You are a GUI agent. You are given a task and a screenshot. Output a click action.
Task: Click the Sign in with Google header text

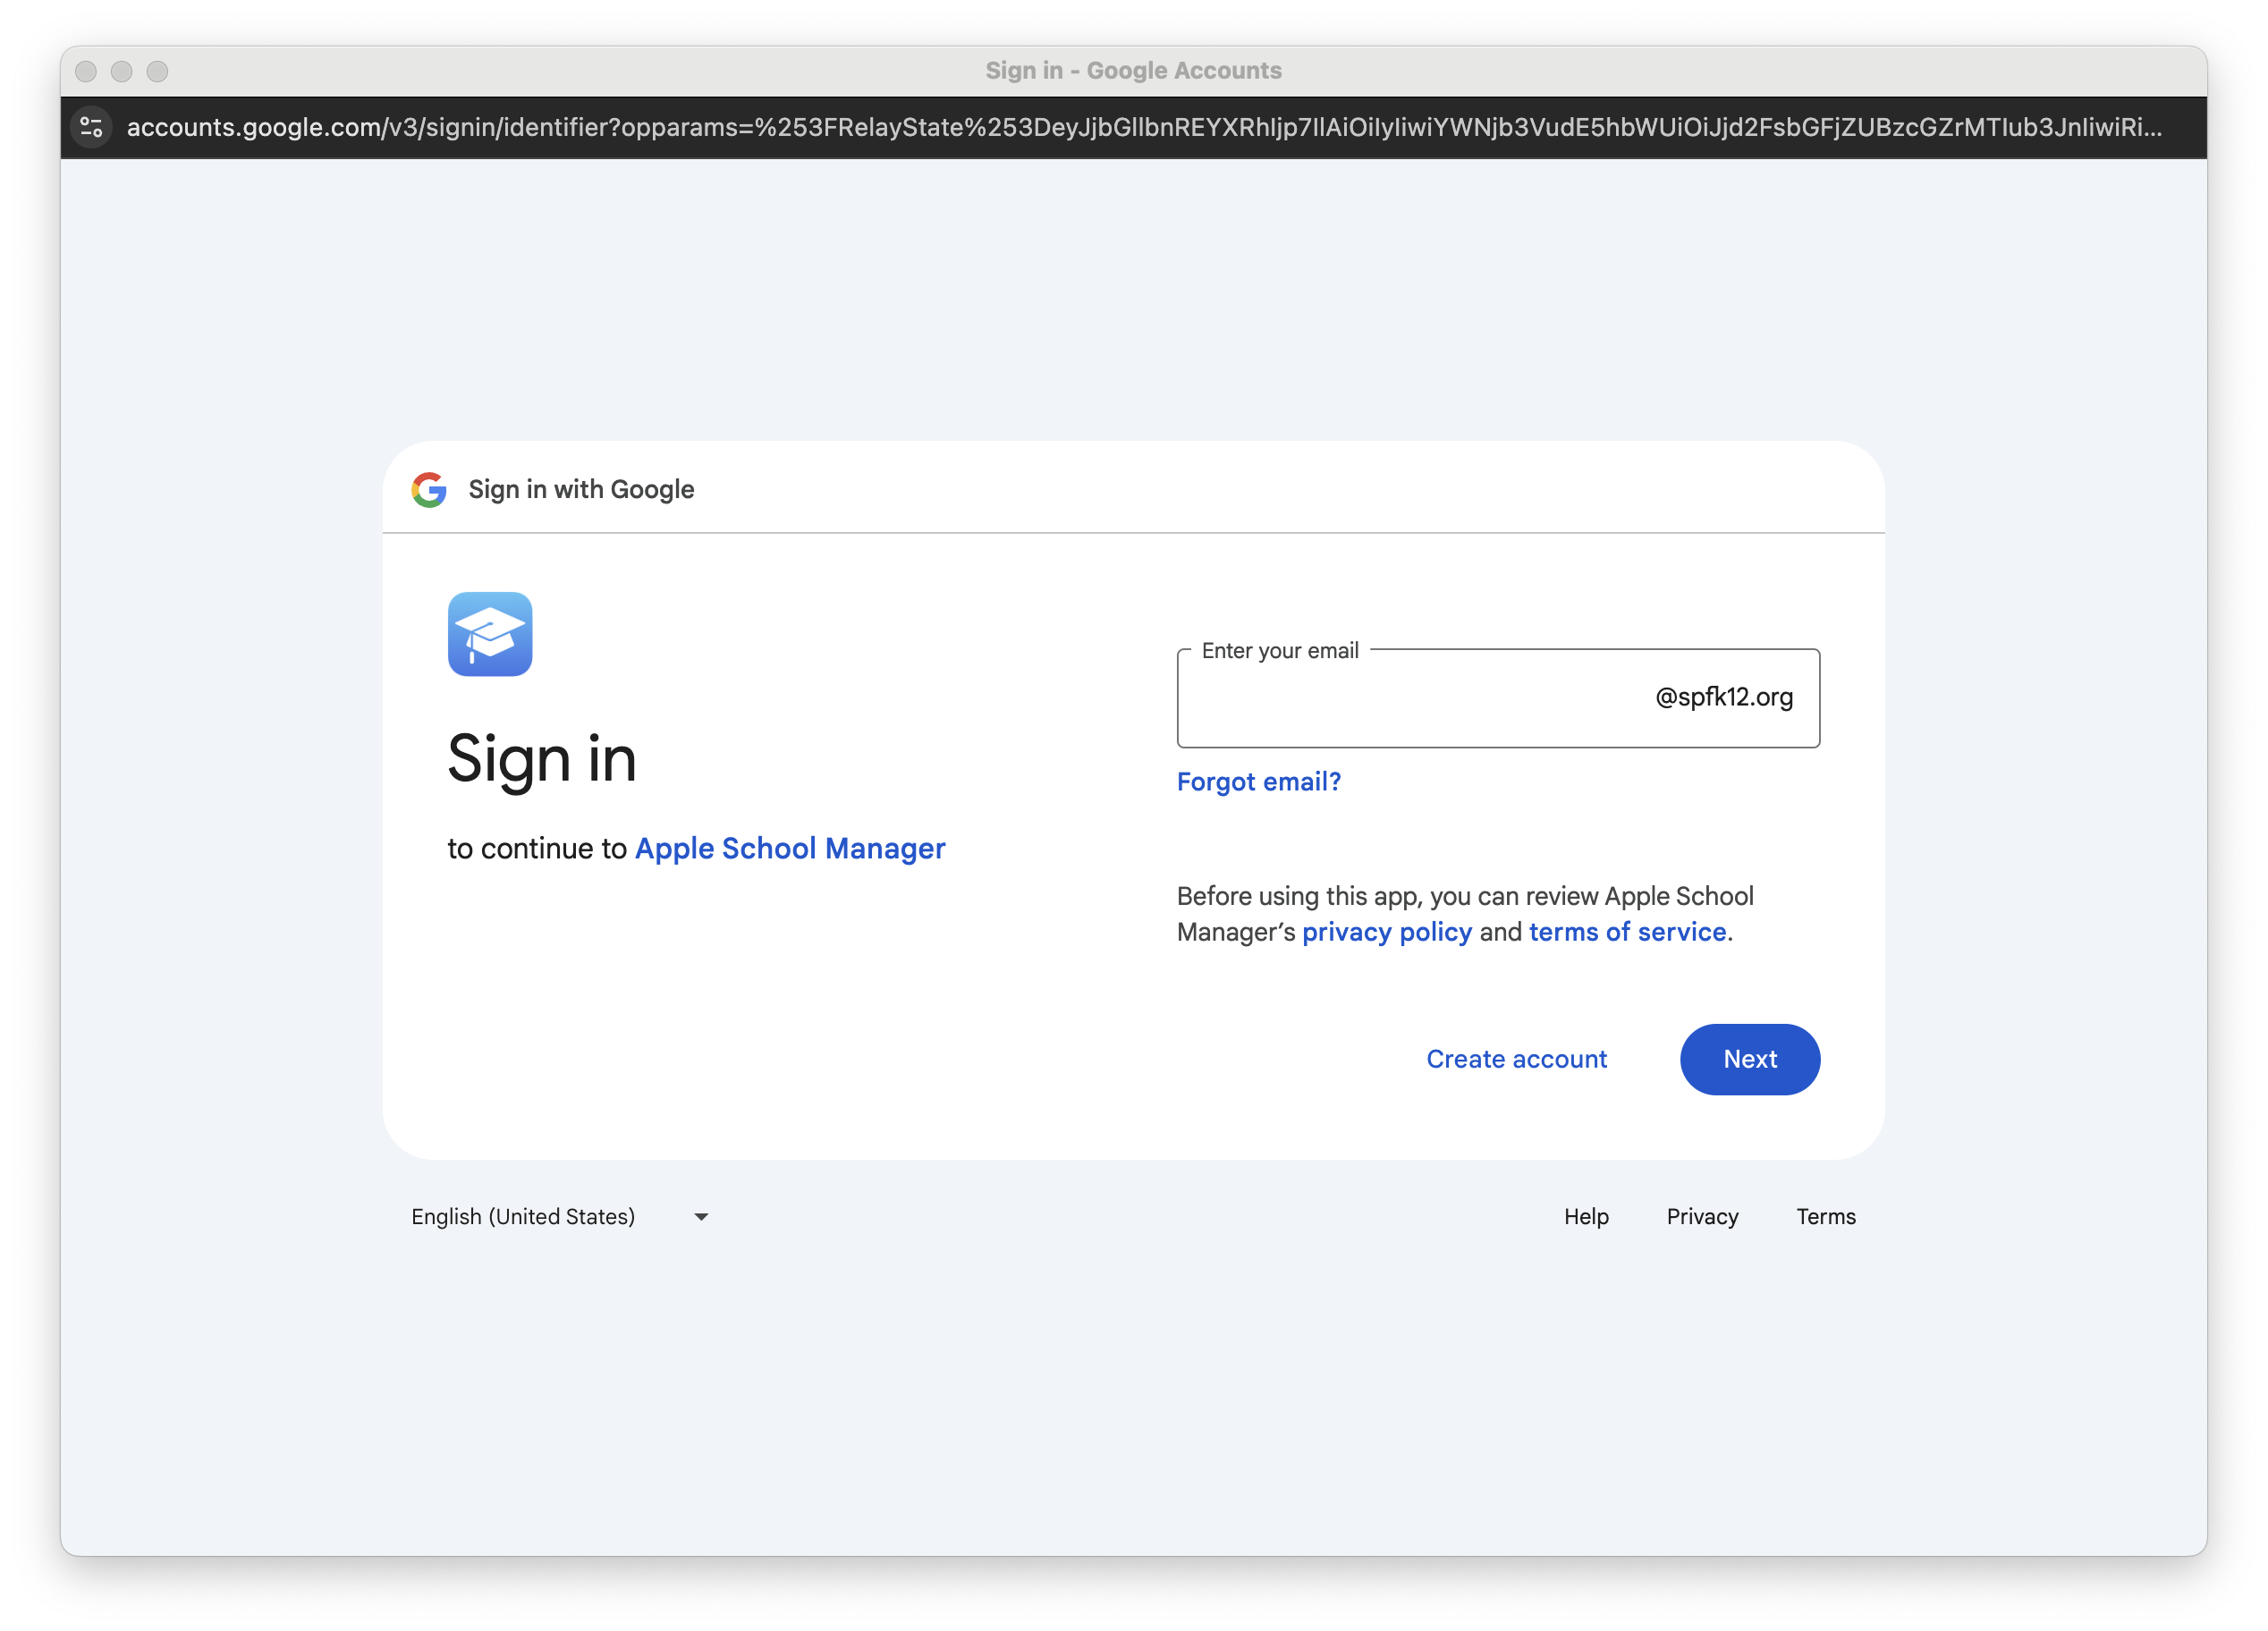581,489
